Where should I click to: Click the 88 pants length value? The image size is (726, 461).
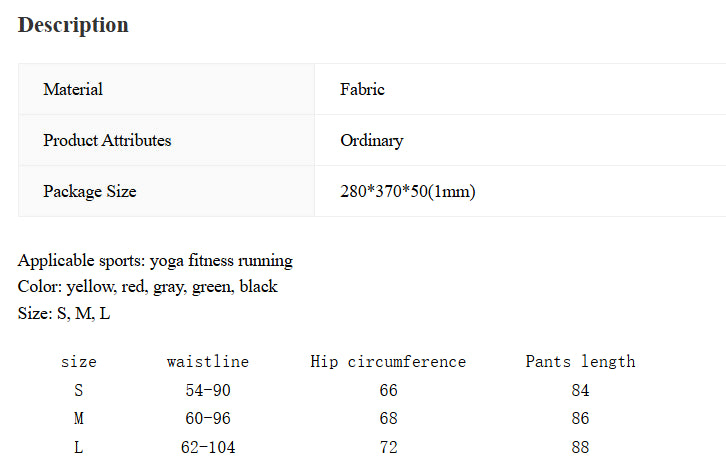580,448
